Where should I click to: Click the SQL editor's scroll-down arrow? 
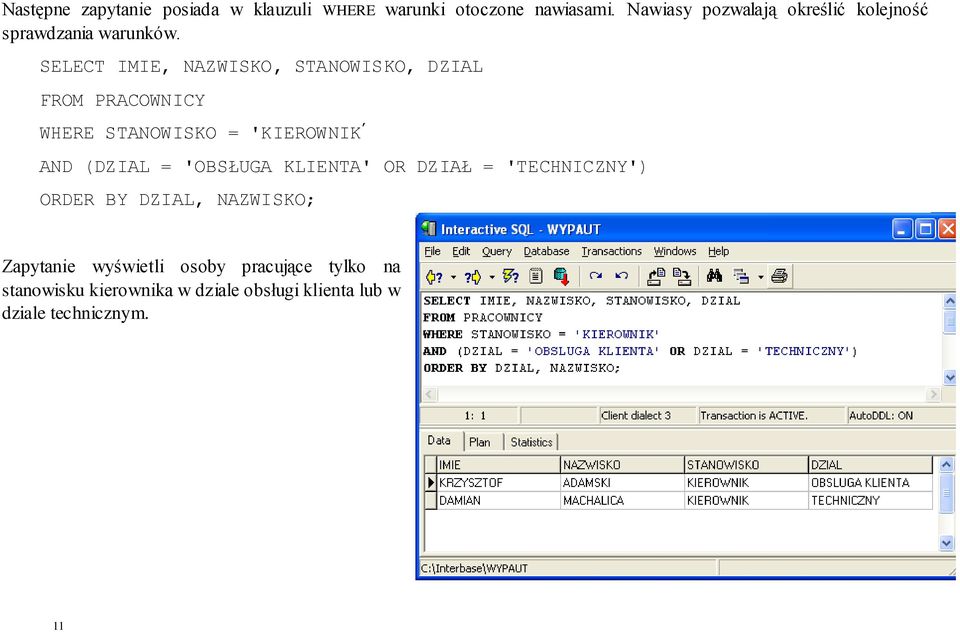[950, 378]
